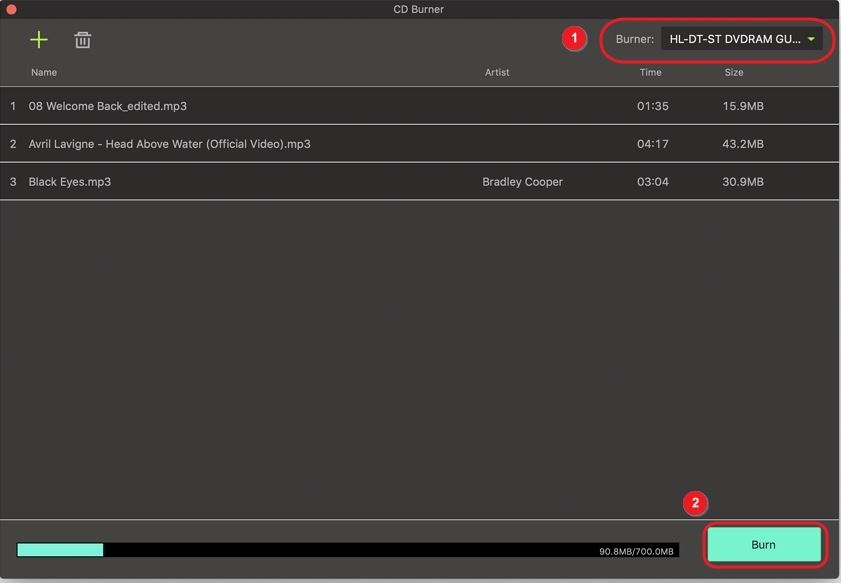Click the disc capacity progress bar
The height and width of the screenshot is (583, 841).
[347, 550]
